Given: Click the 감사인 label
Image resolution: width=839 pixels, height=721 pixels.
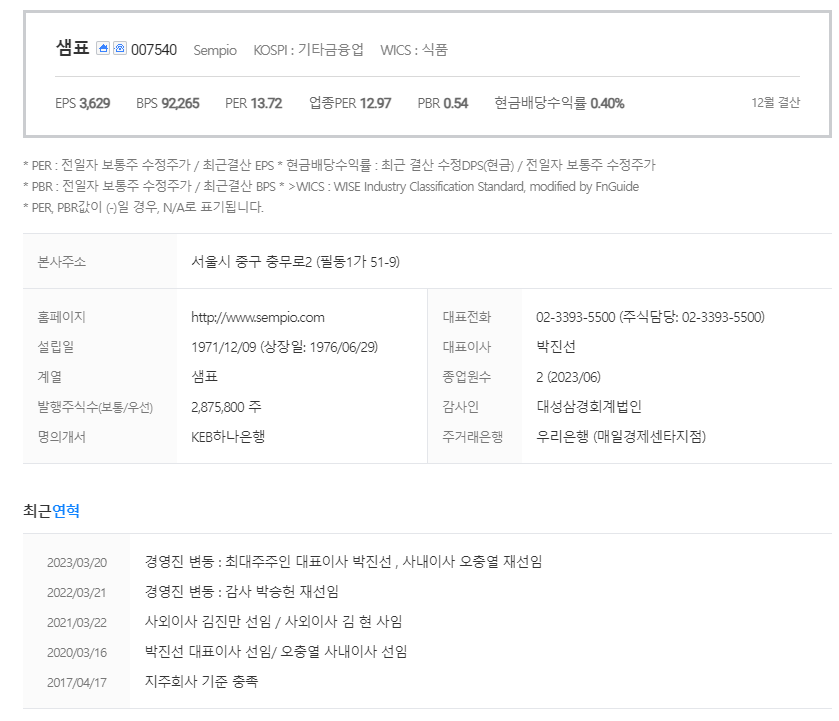Looking at the screenshot, I should point(461,407).
